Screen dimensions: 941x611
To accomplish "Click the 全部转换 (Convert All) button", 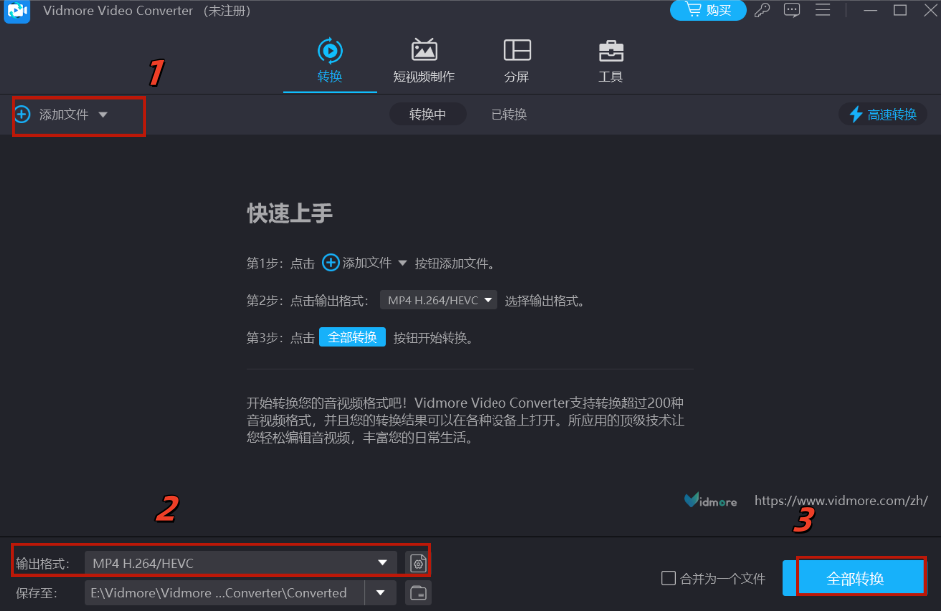I will click(x=862, y=577).
